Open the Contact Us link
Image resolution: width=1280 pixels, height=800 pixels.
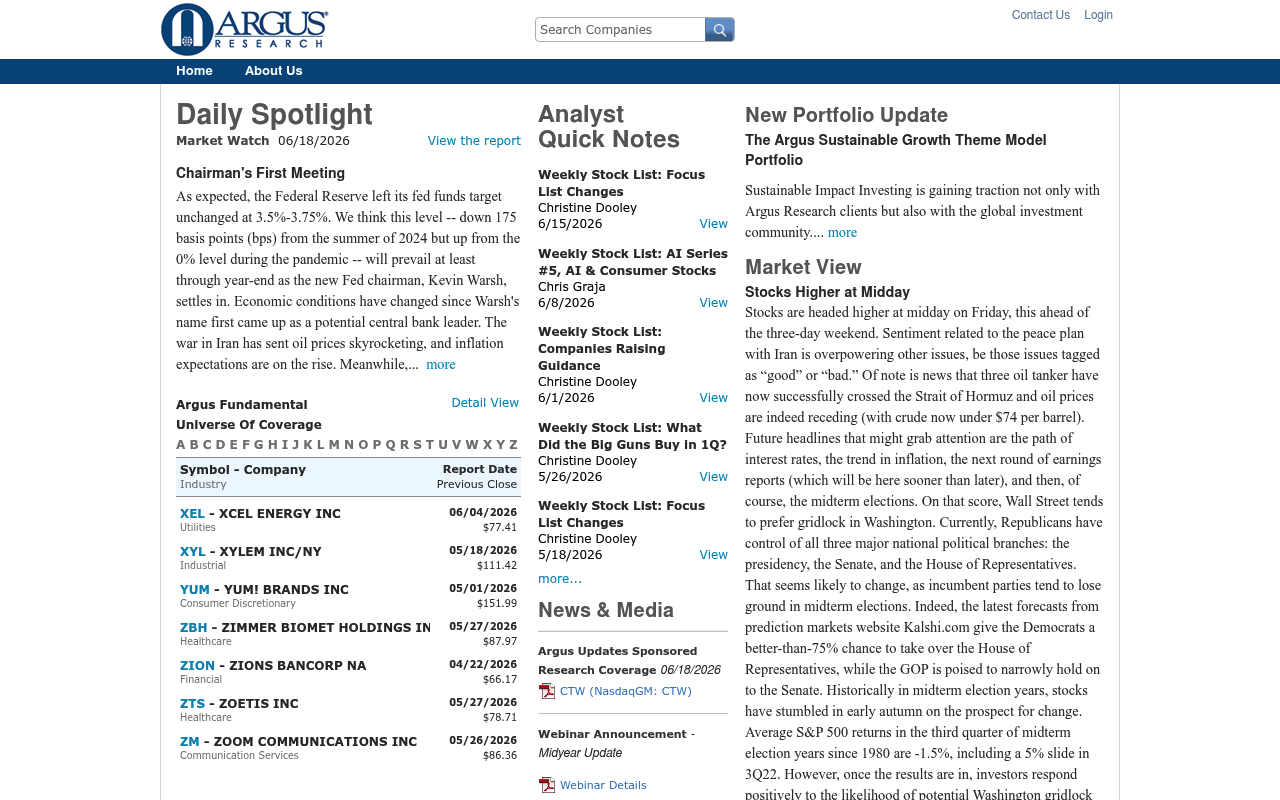tap(1041, 15)
